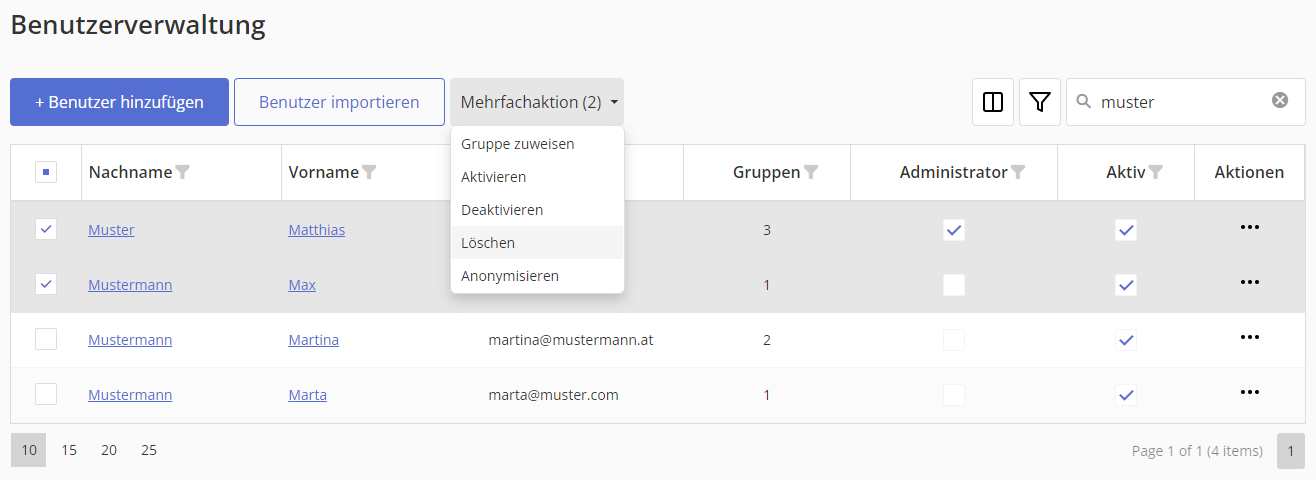The image size is (1316, 480).
Task: Uncheck row checkbox for Matthias Muster
Action: pos(46,229)
